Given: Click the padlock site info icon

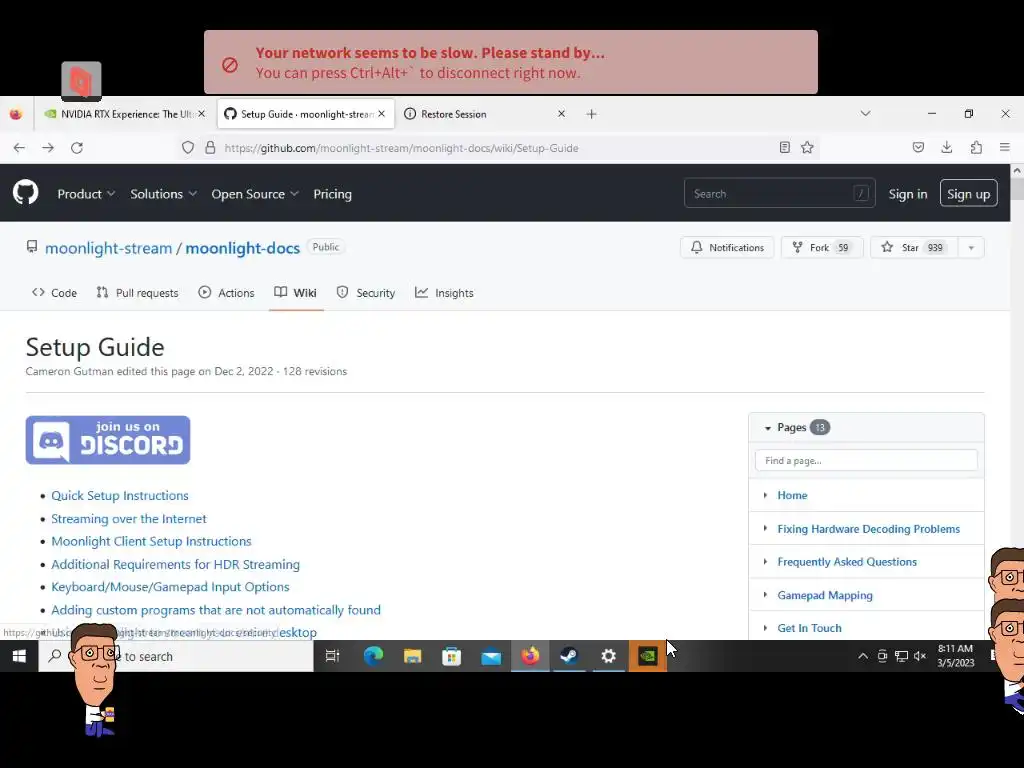Looking at the screenshot, I should coord(210,148).
